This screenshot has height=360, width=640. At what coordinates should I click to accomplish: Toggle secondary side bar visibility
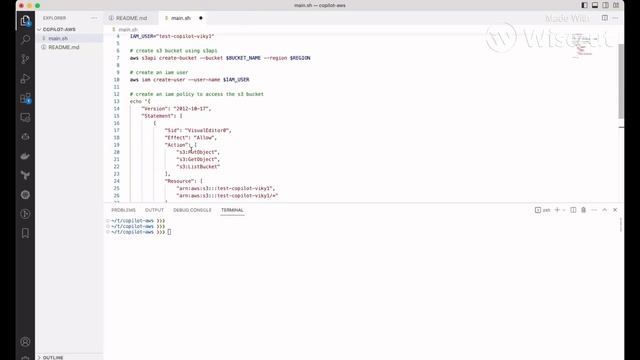pos(606,5)
